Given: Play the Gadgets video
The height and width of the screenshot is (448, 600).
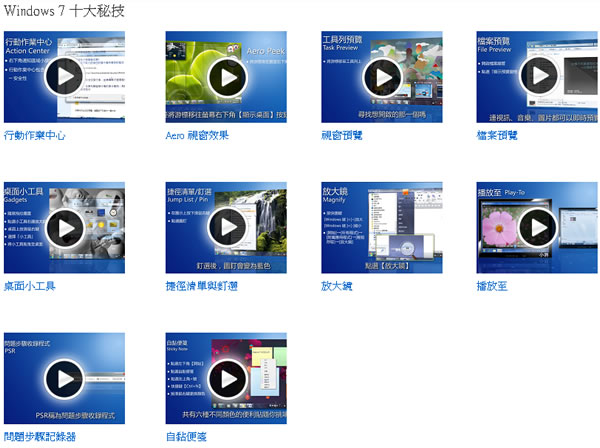Looking at the screenshot, I should pyautogui.click(x=65, y=228).
